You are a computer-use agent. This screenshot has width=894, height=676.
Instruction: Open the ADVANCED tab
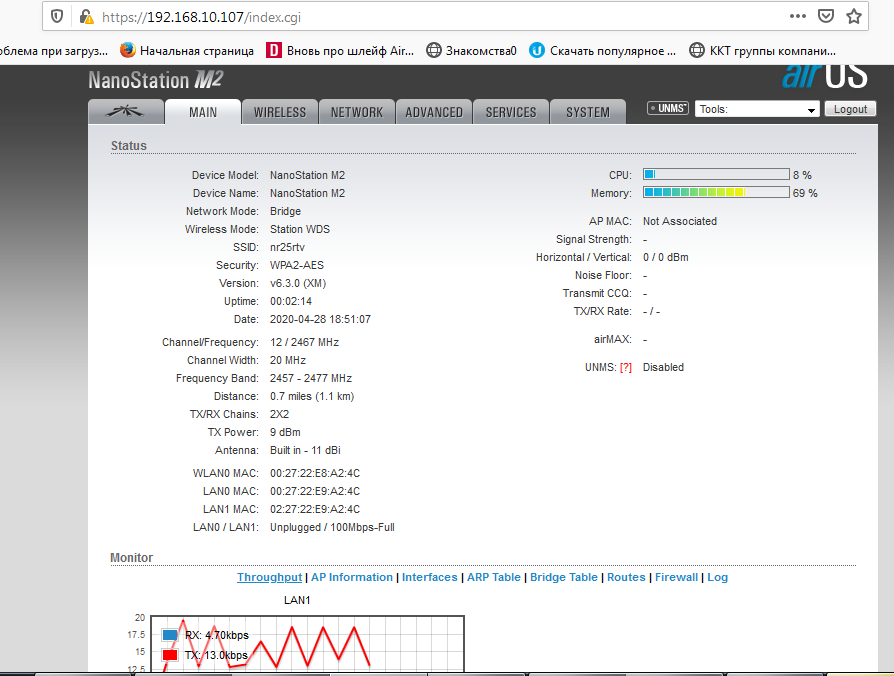(x=434, y=112)
